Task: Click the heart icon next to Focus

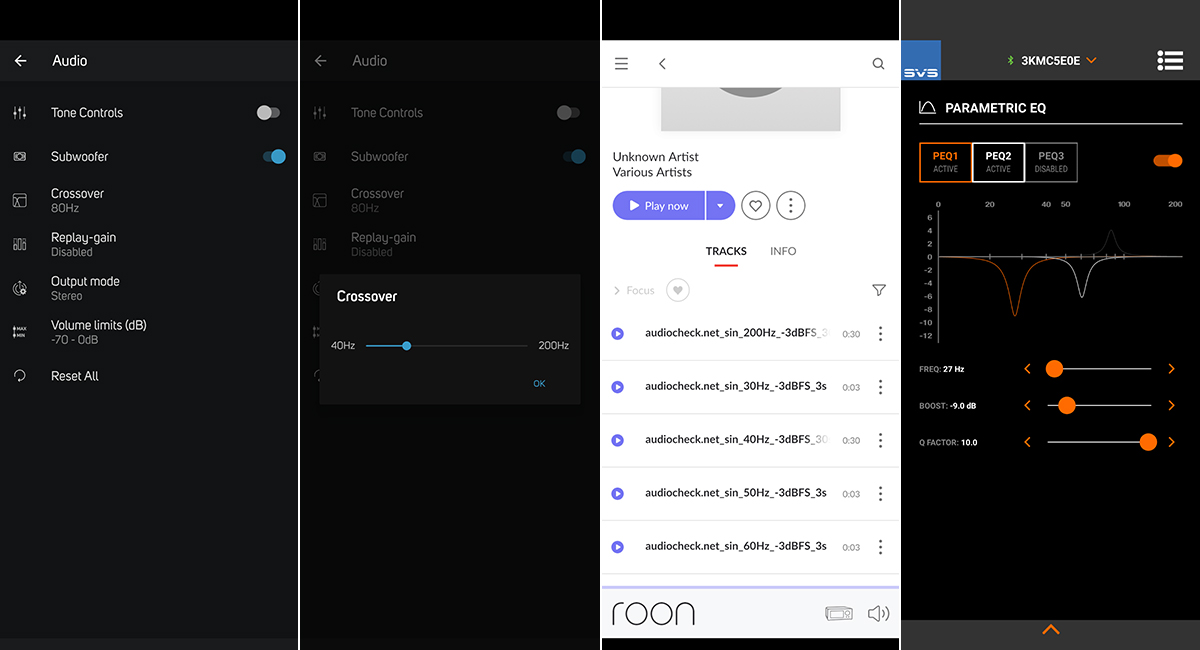Action: click(678, 290)
